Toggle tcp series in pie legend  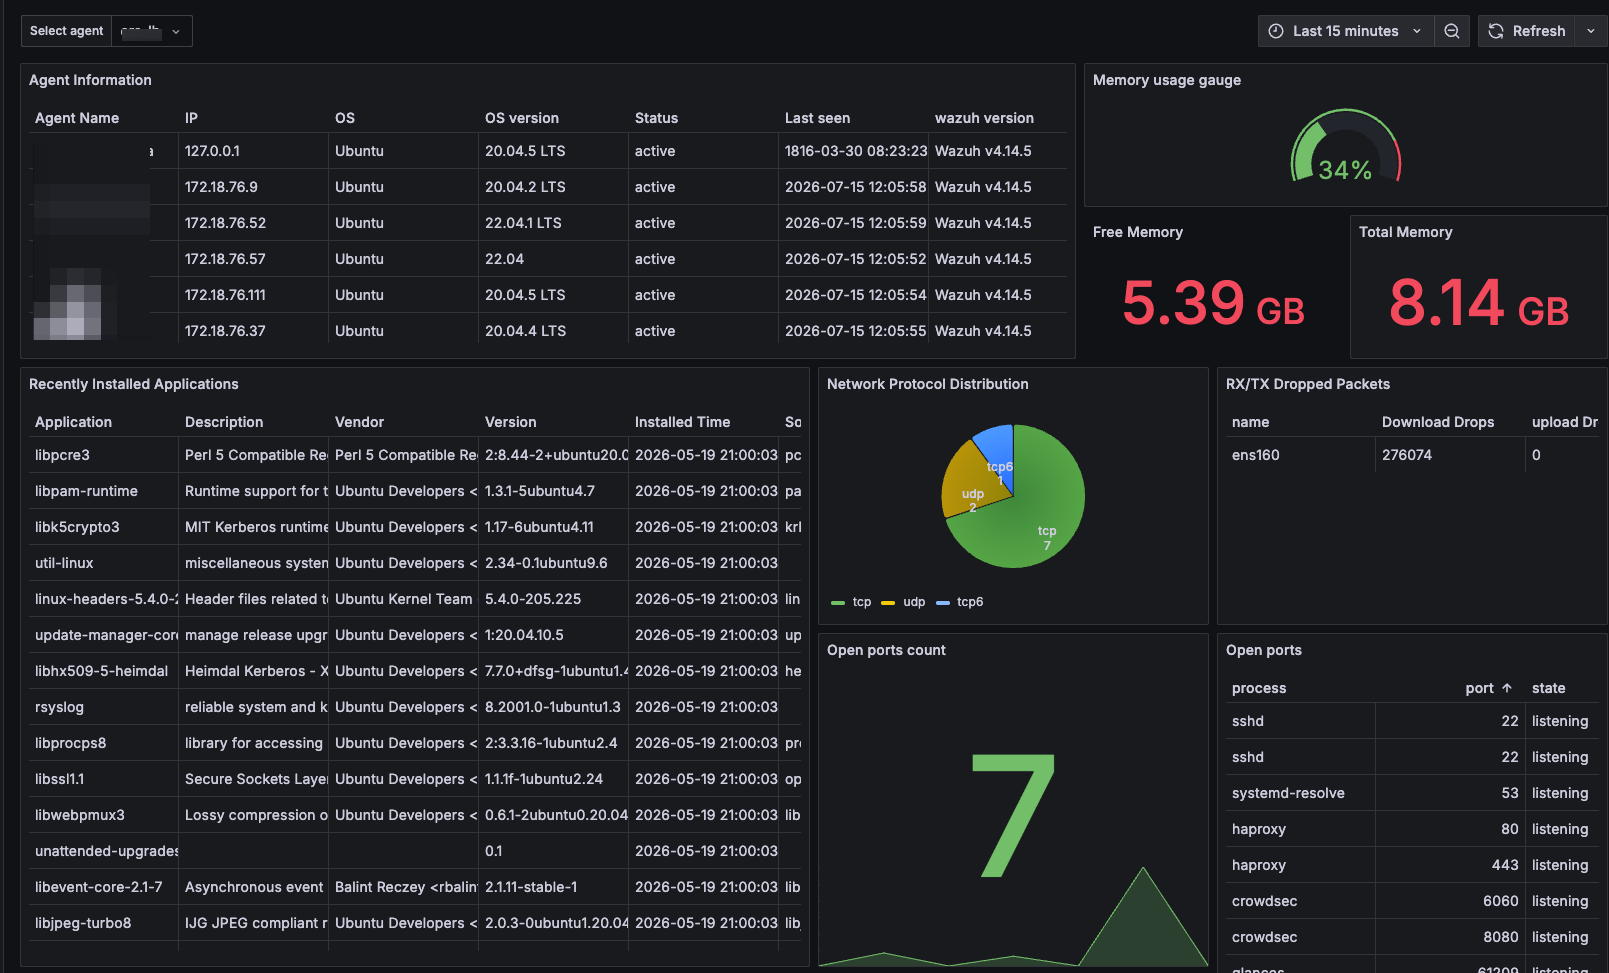(x=852, y=602)
